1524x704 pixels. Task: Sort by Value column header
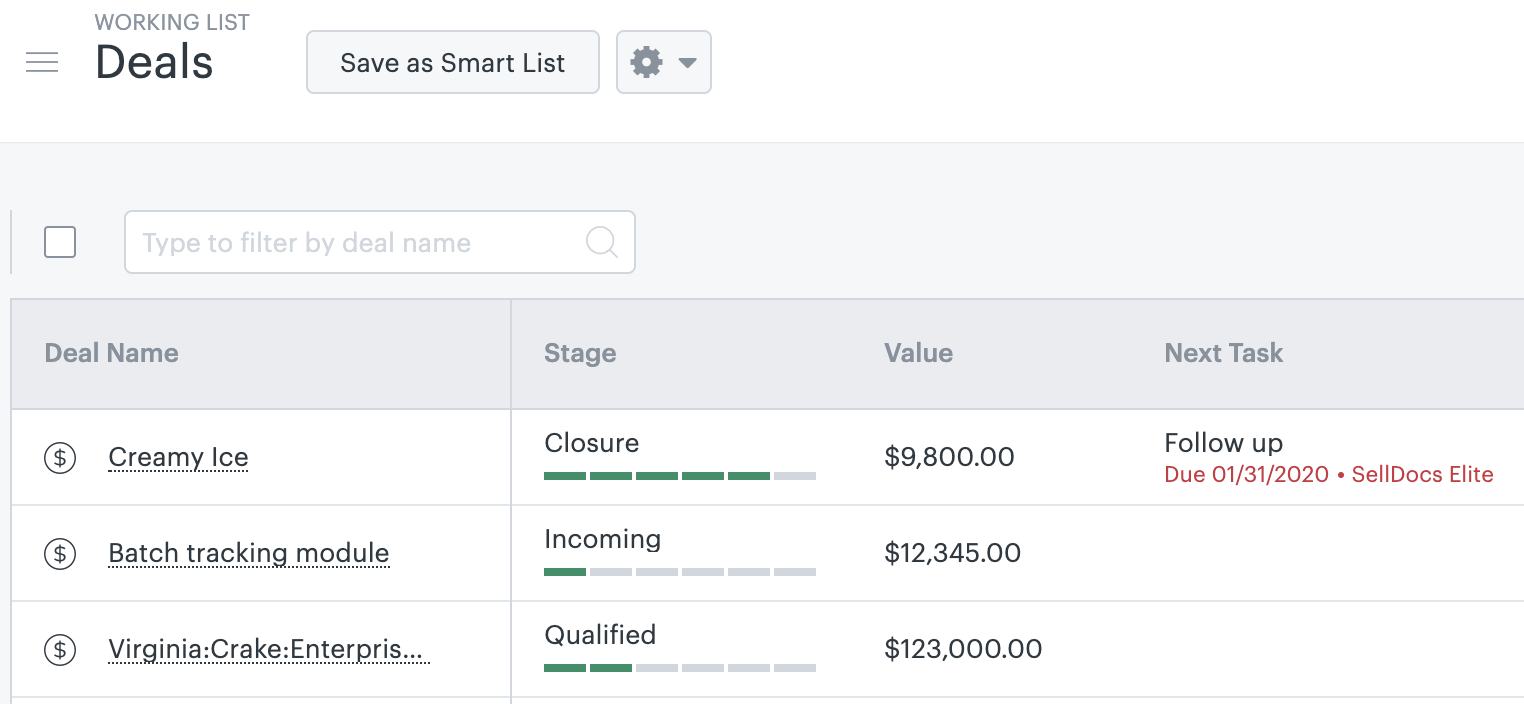(x=918, y=353)
